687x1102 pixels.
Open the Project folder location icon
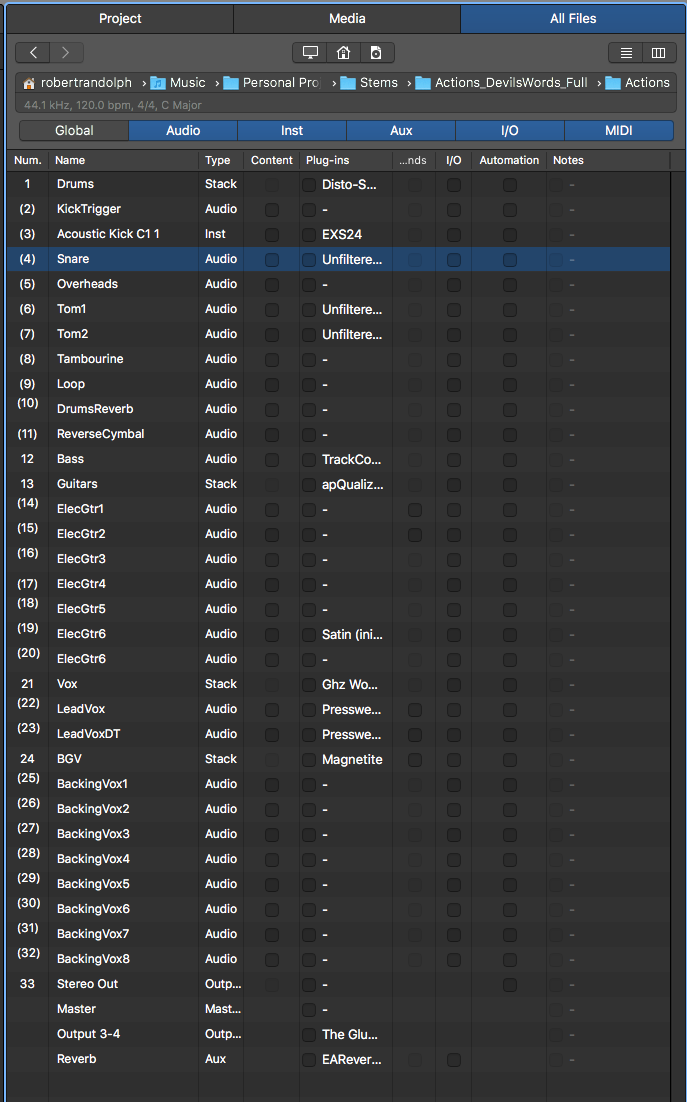pos(376,53)
